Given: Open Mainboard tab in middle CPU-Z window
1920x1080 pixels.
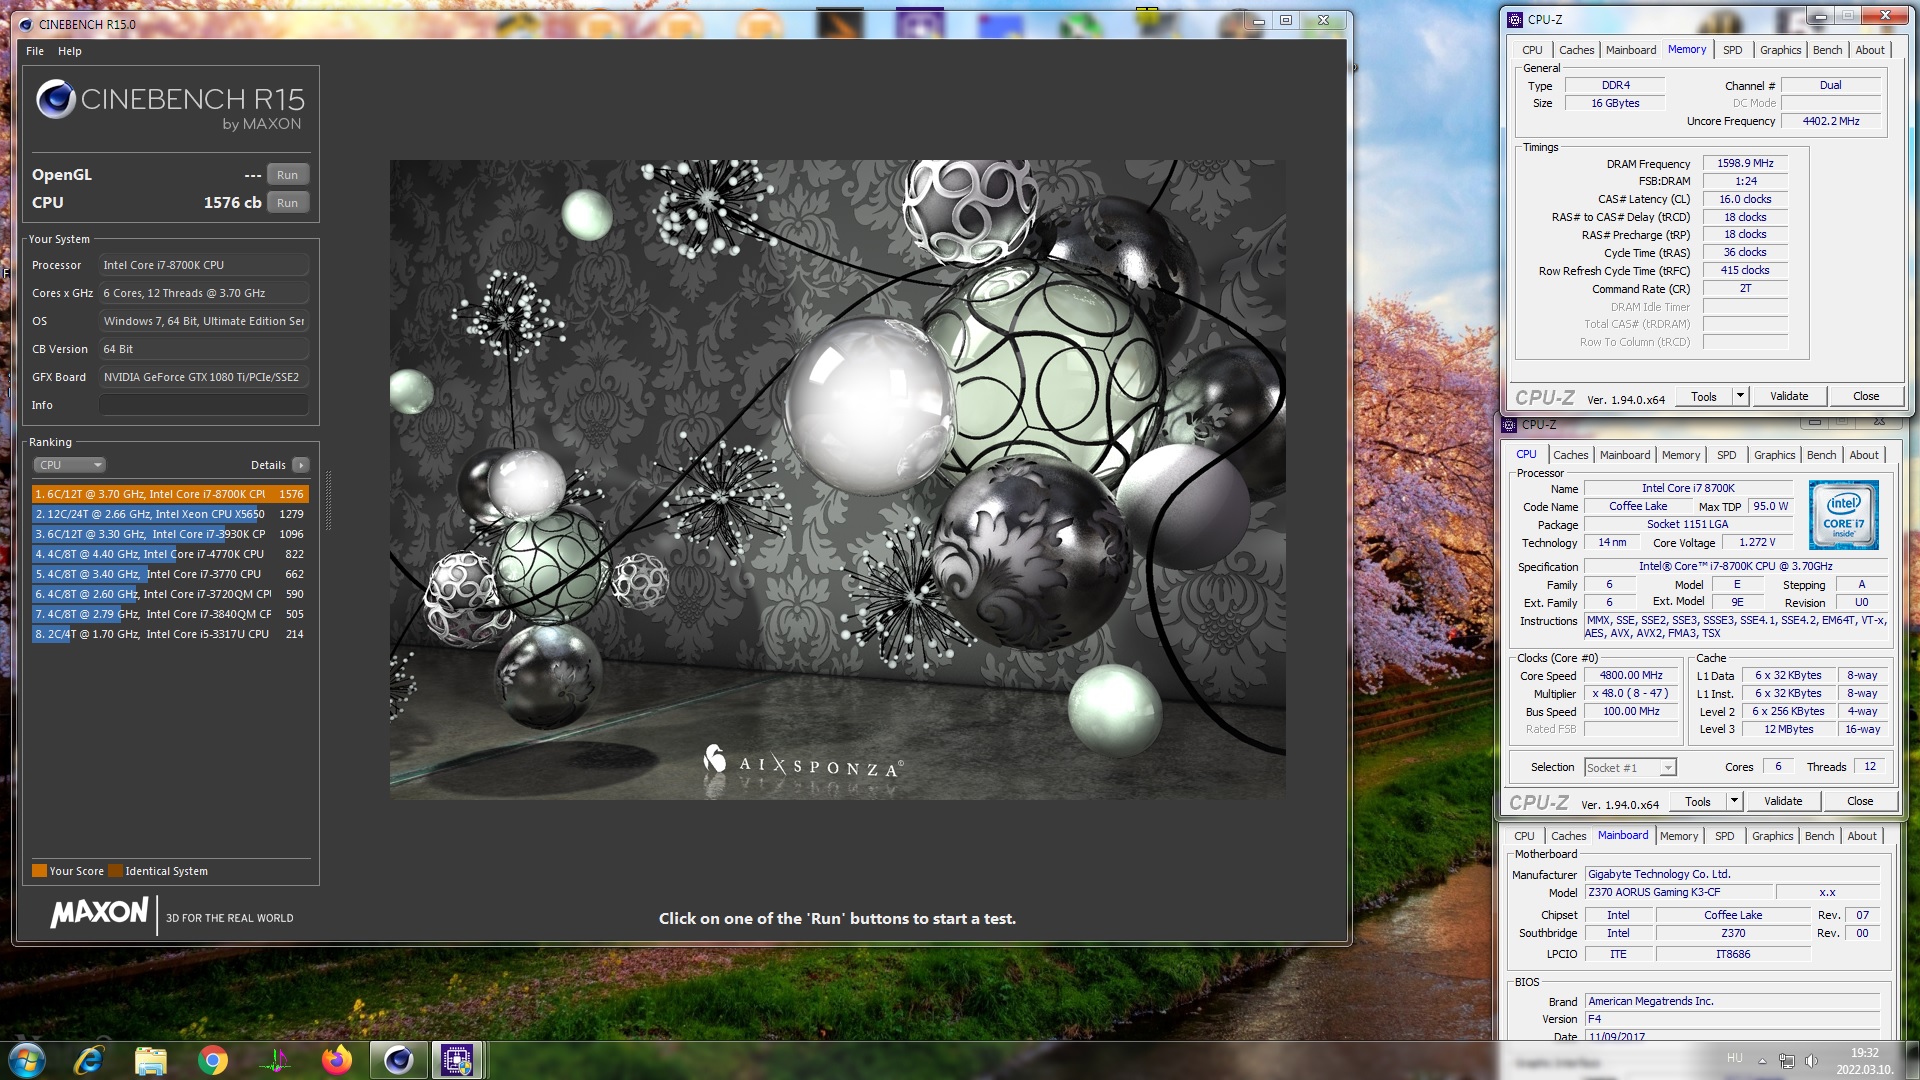Looking at the screenshot, I should pyautogui.click(x=1625, y=455).
